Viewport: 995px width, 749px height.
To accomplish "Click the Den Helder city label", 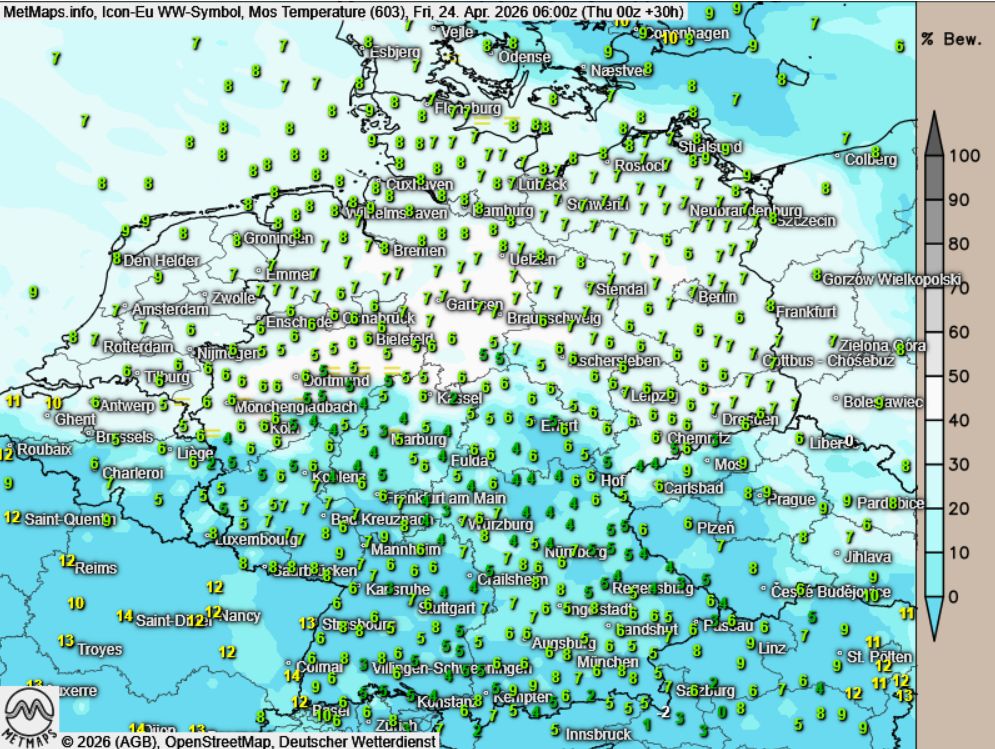I will click(x=158, y=260).
